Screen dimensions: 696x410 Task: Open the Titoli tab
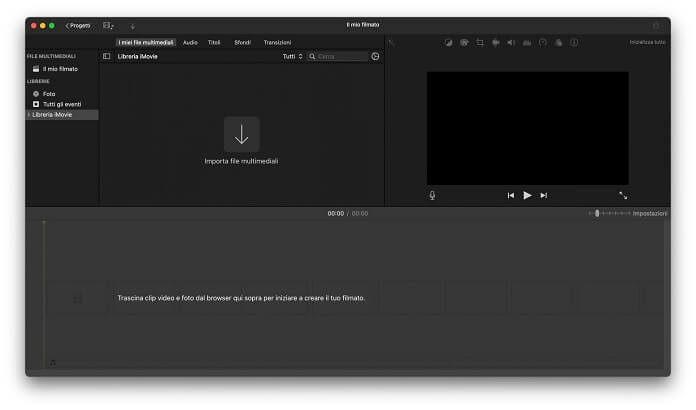[214, 43]
